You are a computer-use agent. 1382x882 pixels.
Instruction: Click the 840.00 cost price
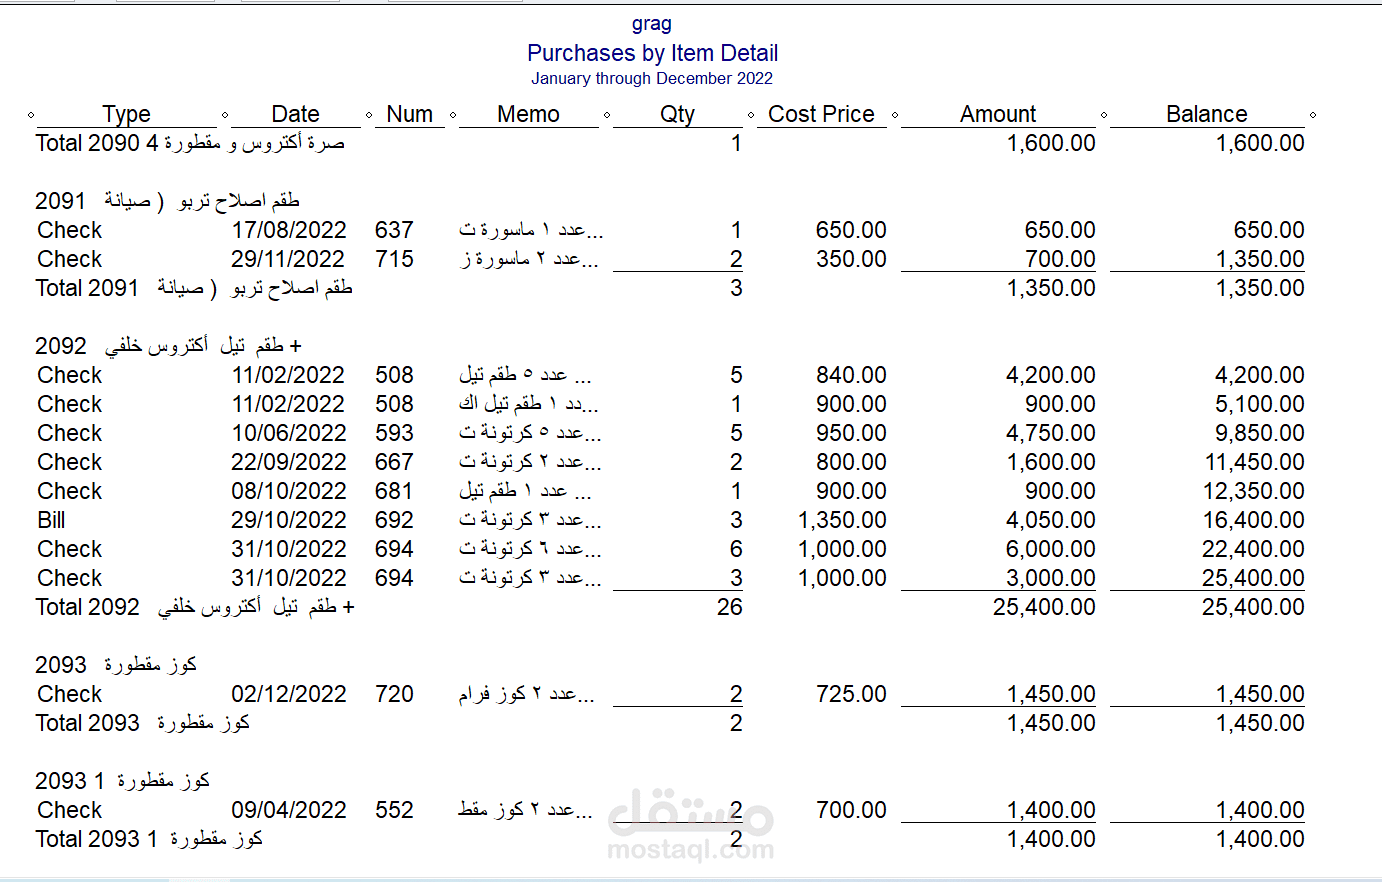851,375
